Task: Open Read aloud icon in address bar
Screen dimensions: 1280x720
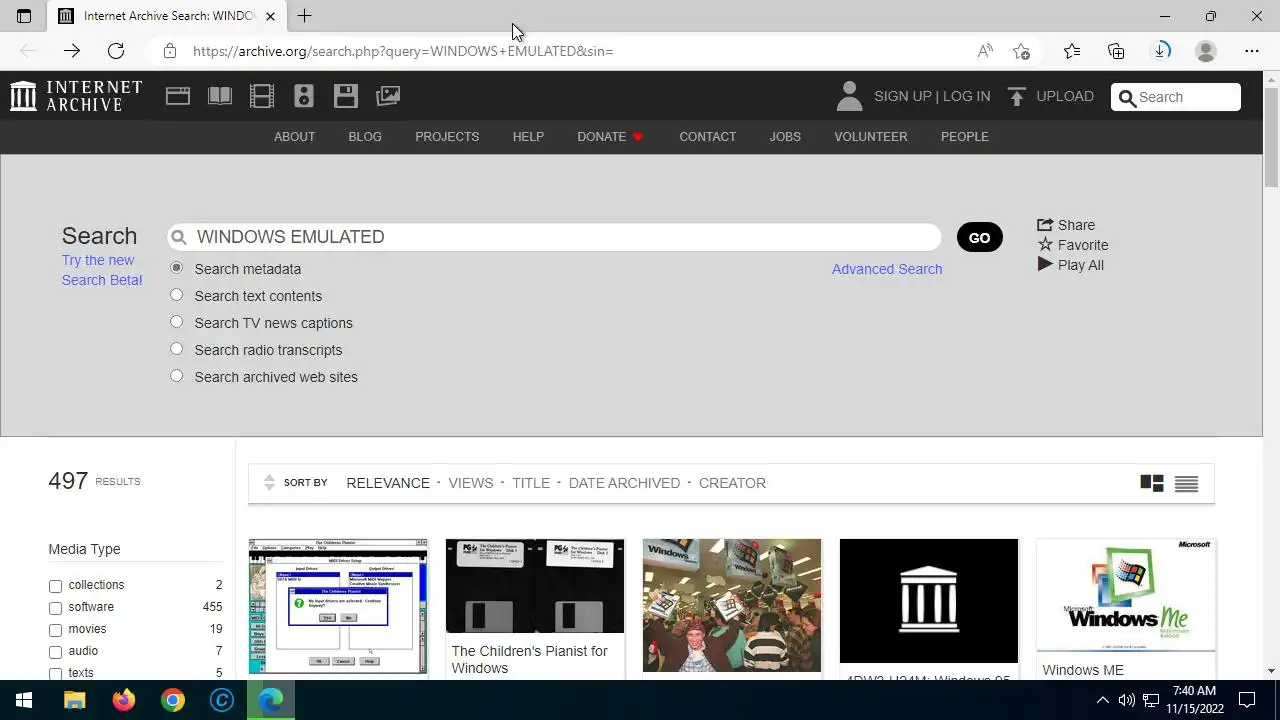Action: coord(985,51)
